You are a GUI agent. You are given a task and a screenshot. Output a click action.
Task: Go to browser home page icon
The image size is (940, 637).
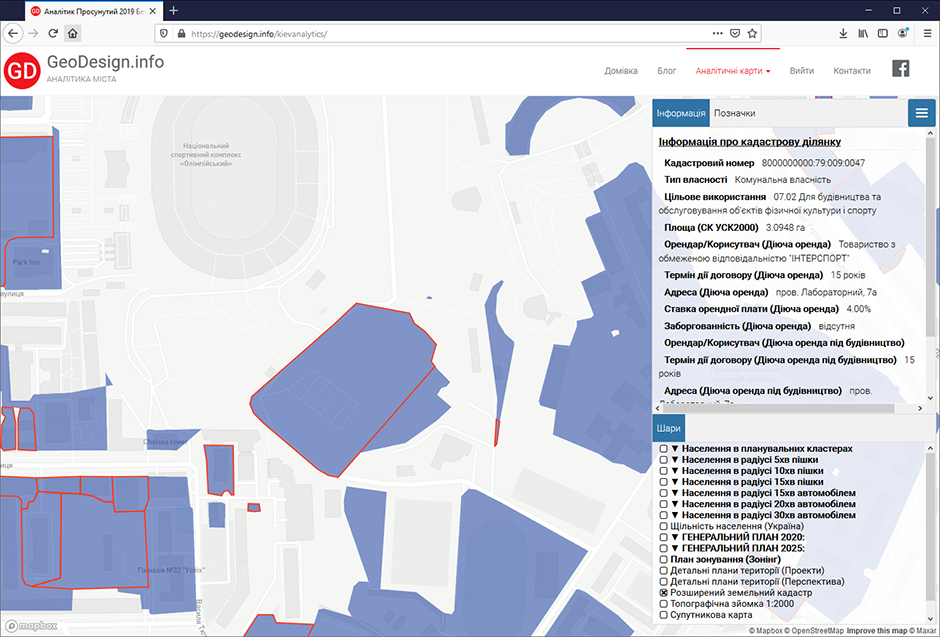point(73,33)
